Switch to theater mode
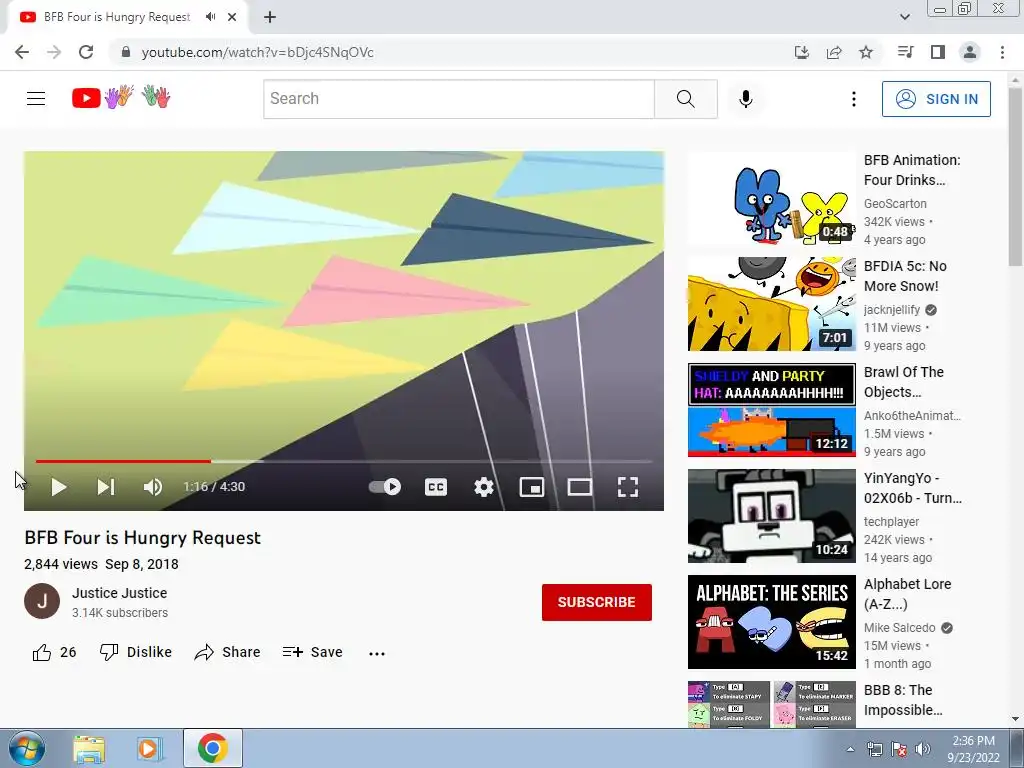The width and height of the screenshot is (1024, 768). 579,487
